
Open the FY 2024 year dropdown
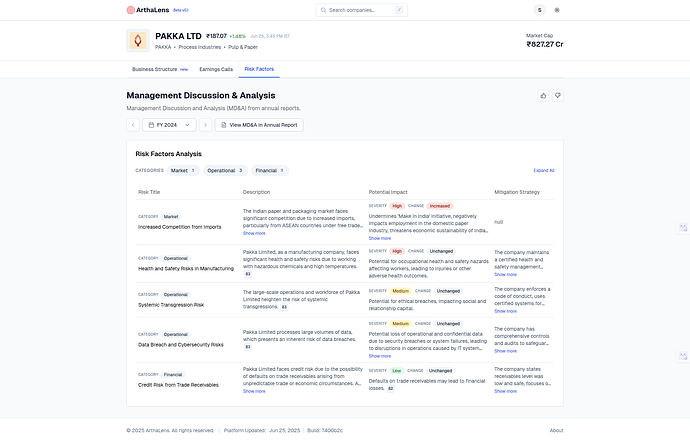169,125
